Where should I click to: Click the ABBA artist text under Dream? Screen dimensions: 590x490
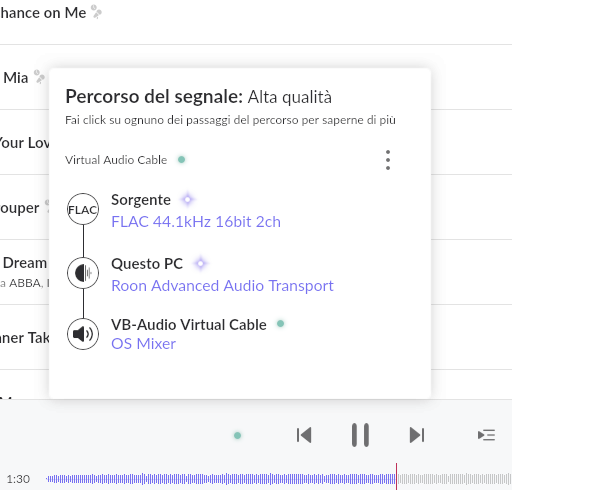point(25,283)
